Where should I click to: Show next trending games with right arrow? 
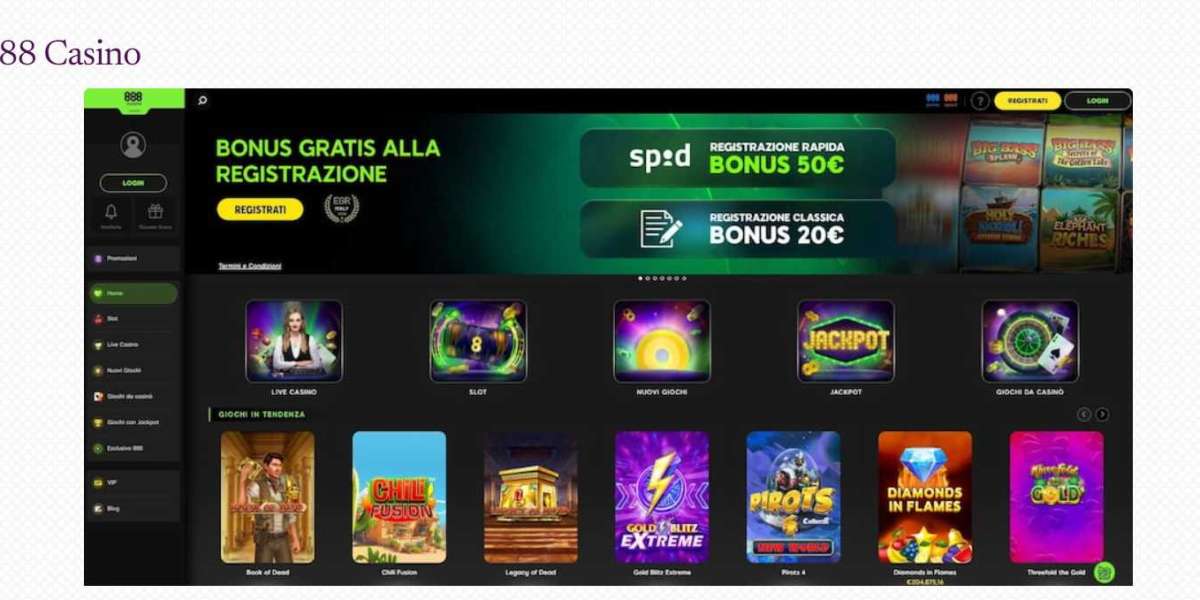click(x=1102, y=414)
